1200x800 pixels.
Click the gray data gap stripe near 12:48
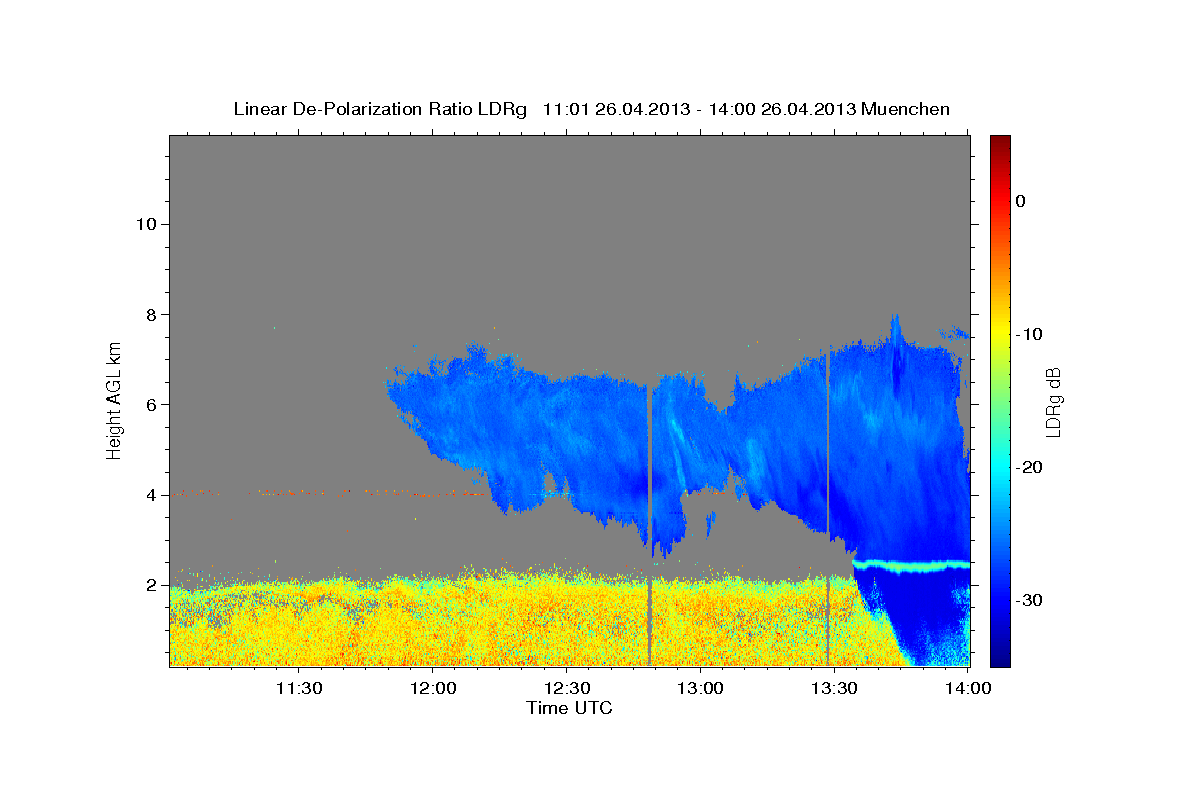650,525
